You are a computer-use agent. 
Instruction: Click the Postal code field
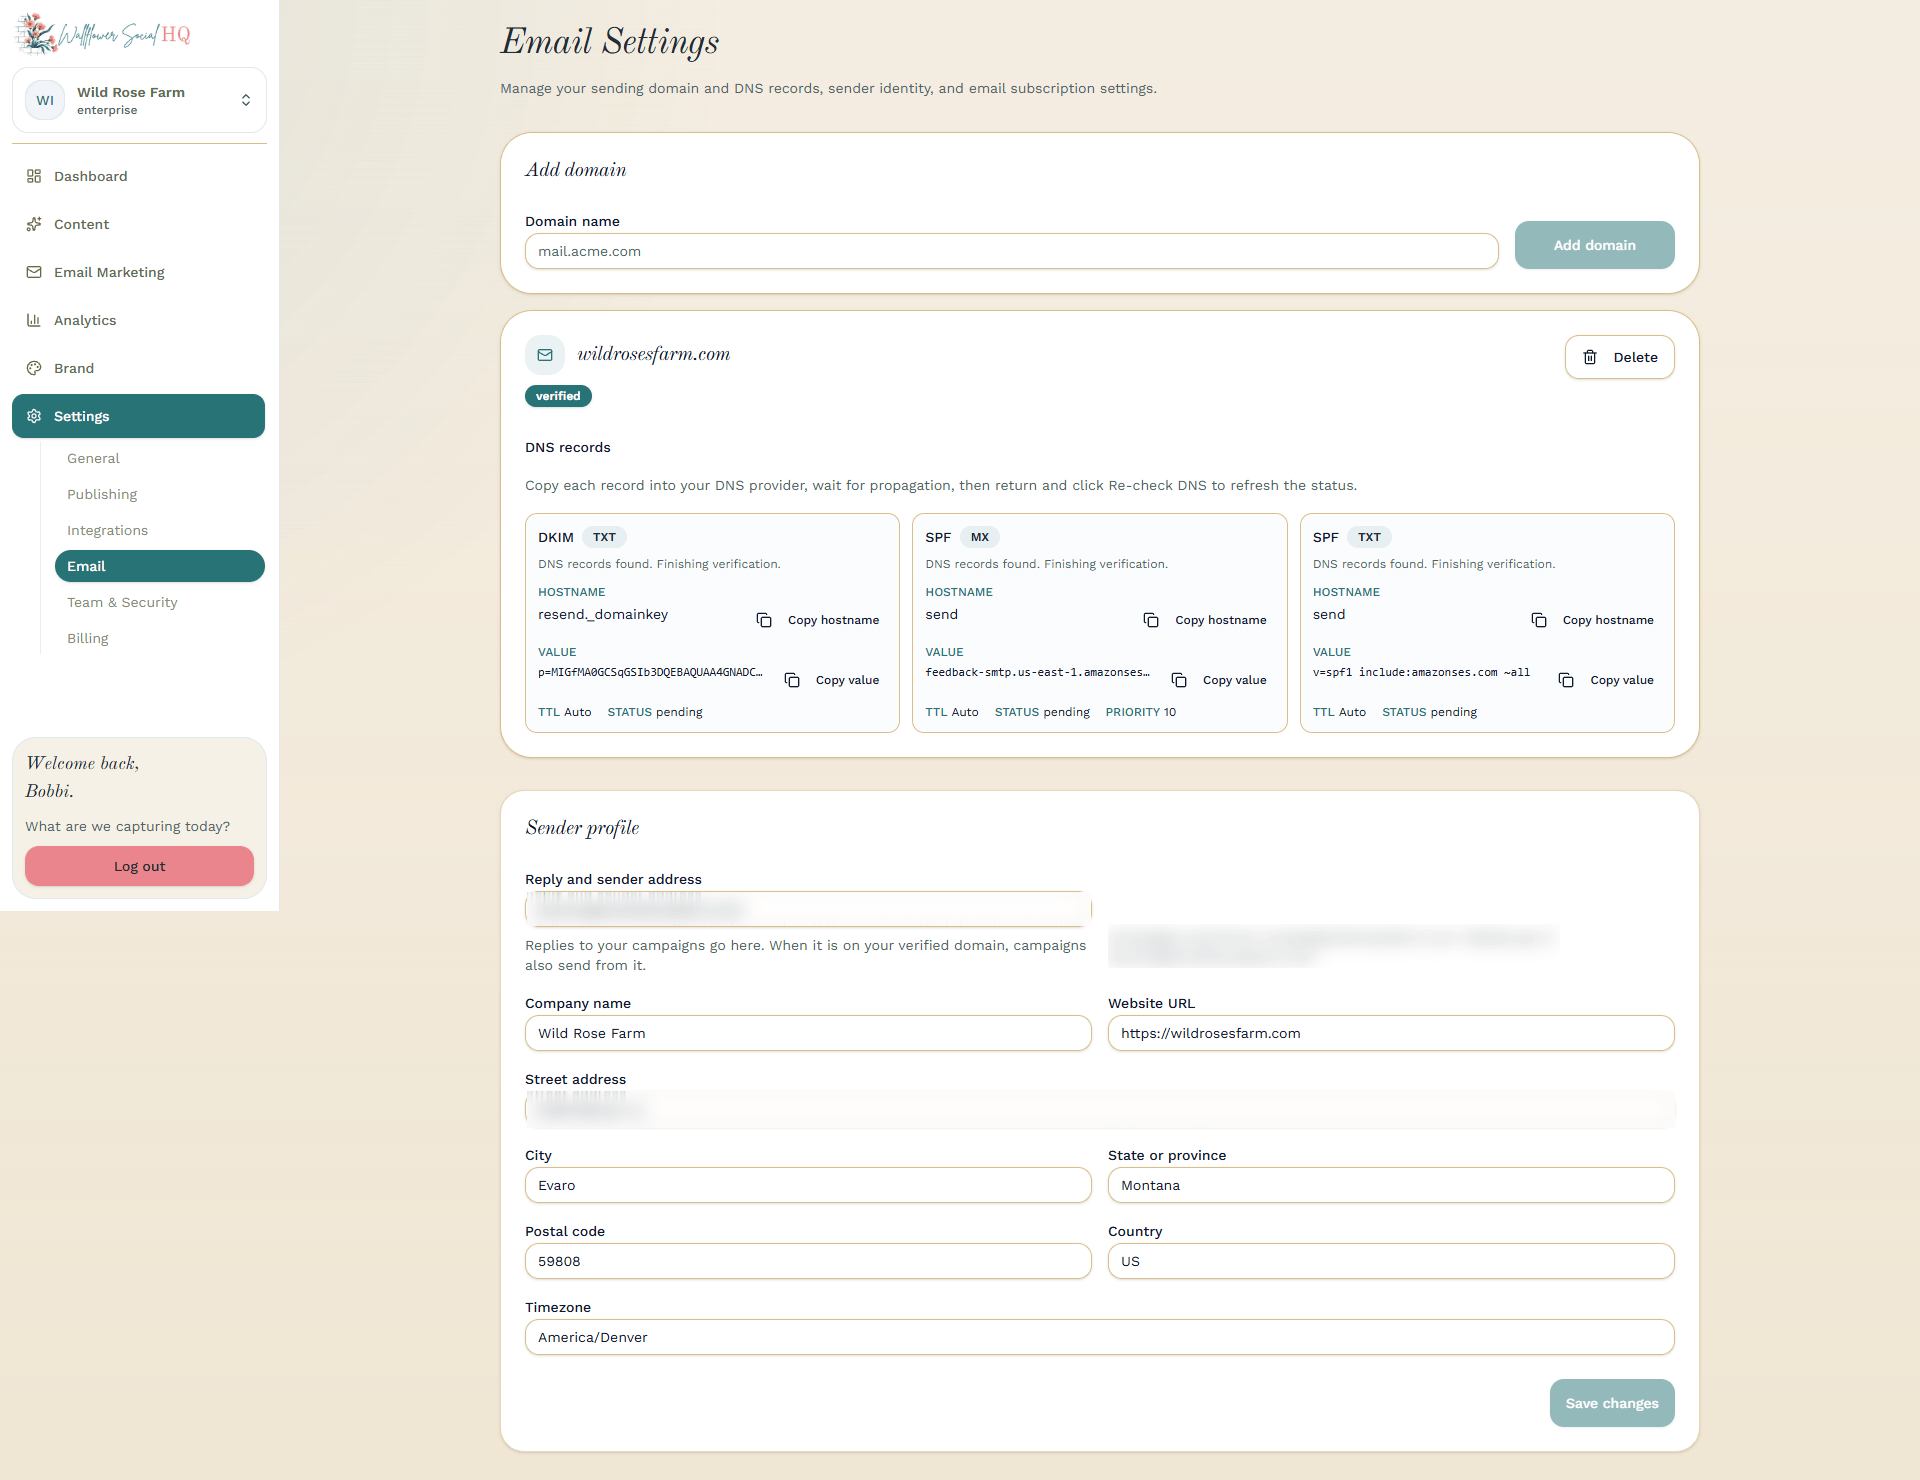click(x=808, y=1261)
